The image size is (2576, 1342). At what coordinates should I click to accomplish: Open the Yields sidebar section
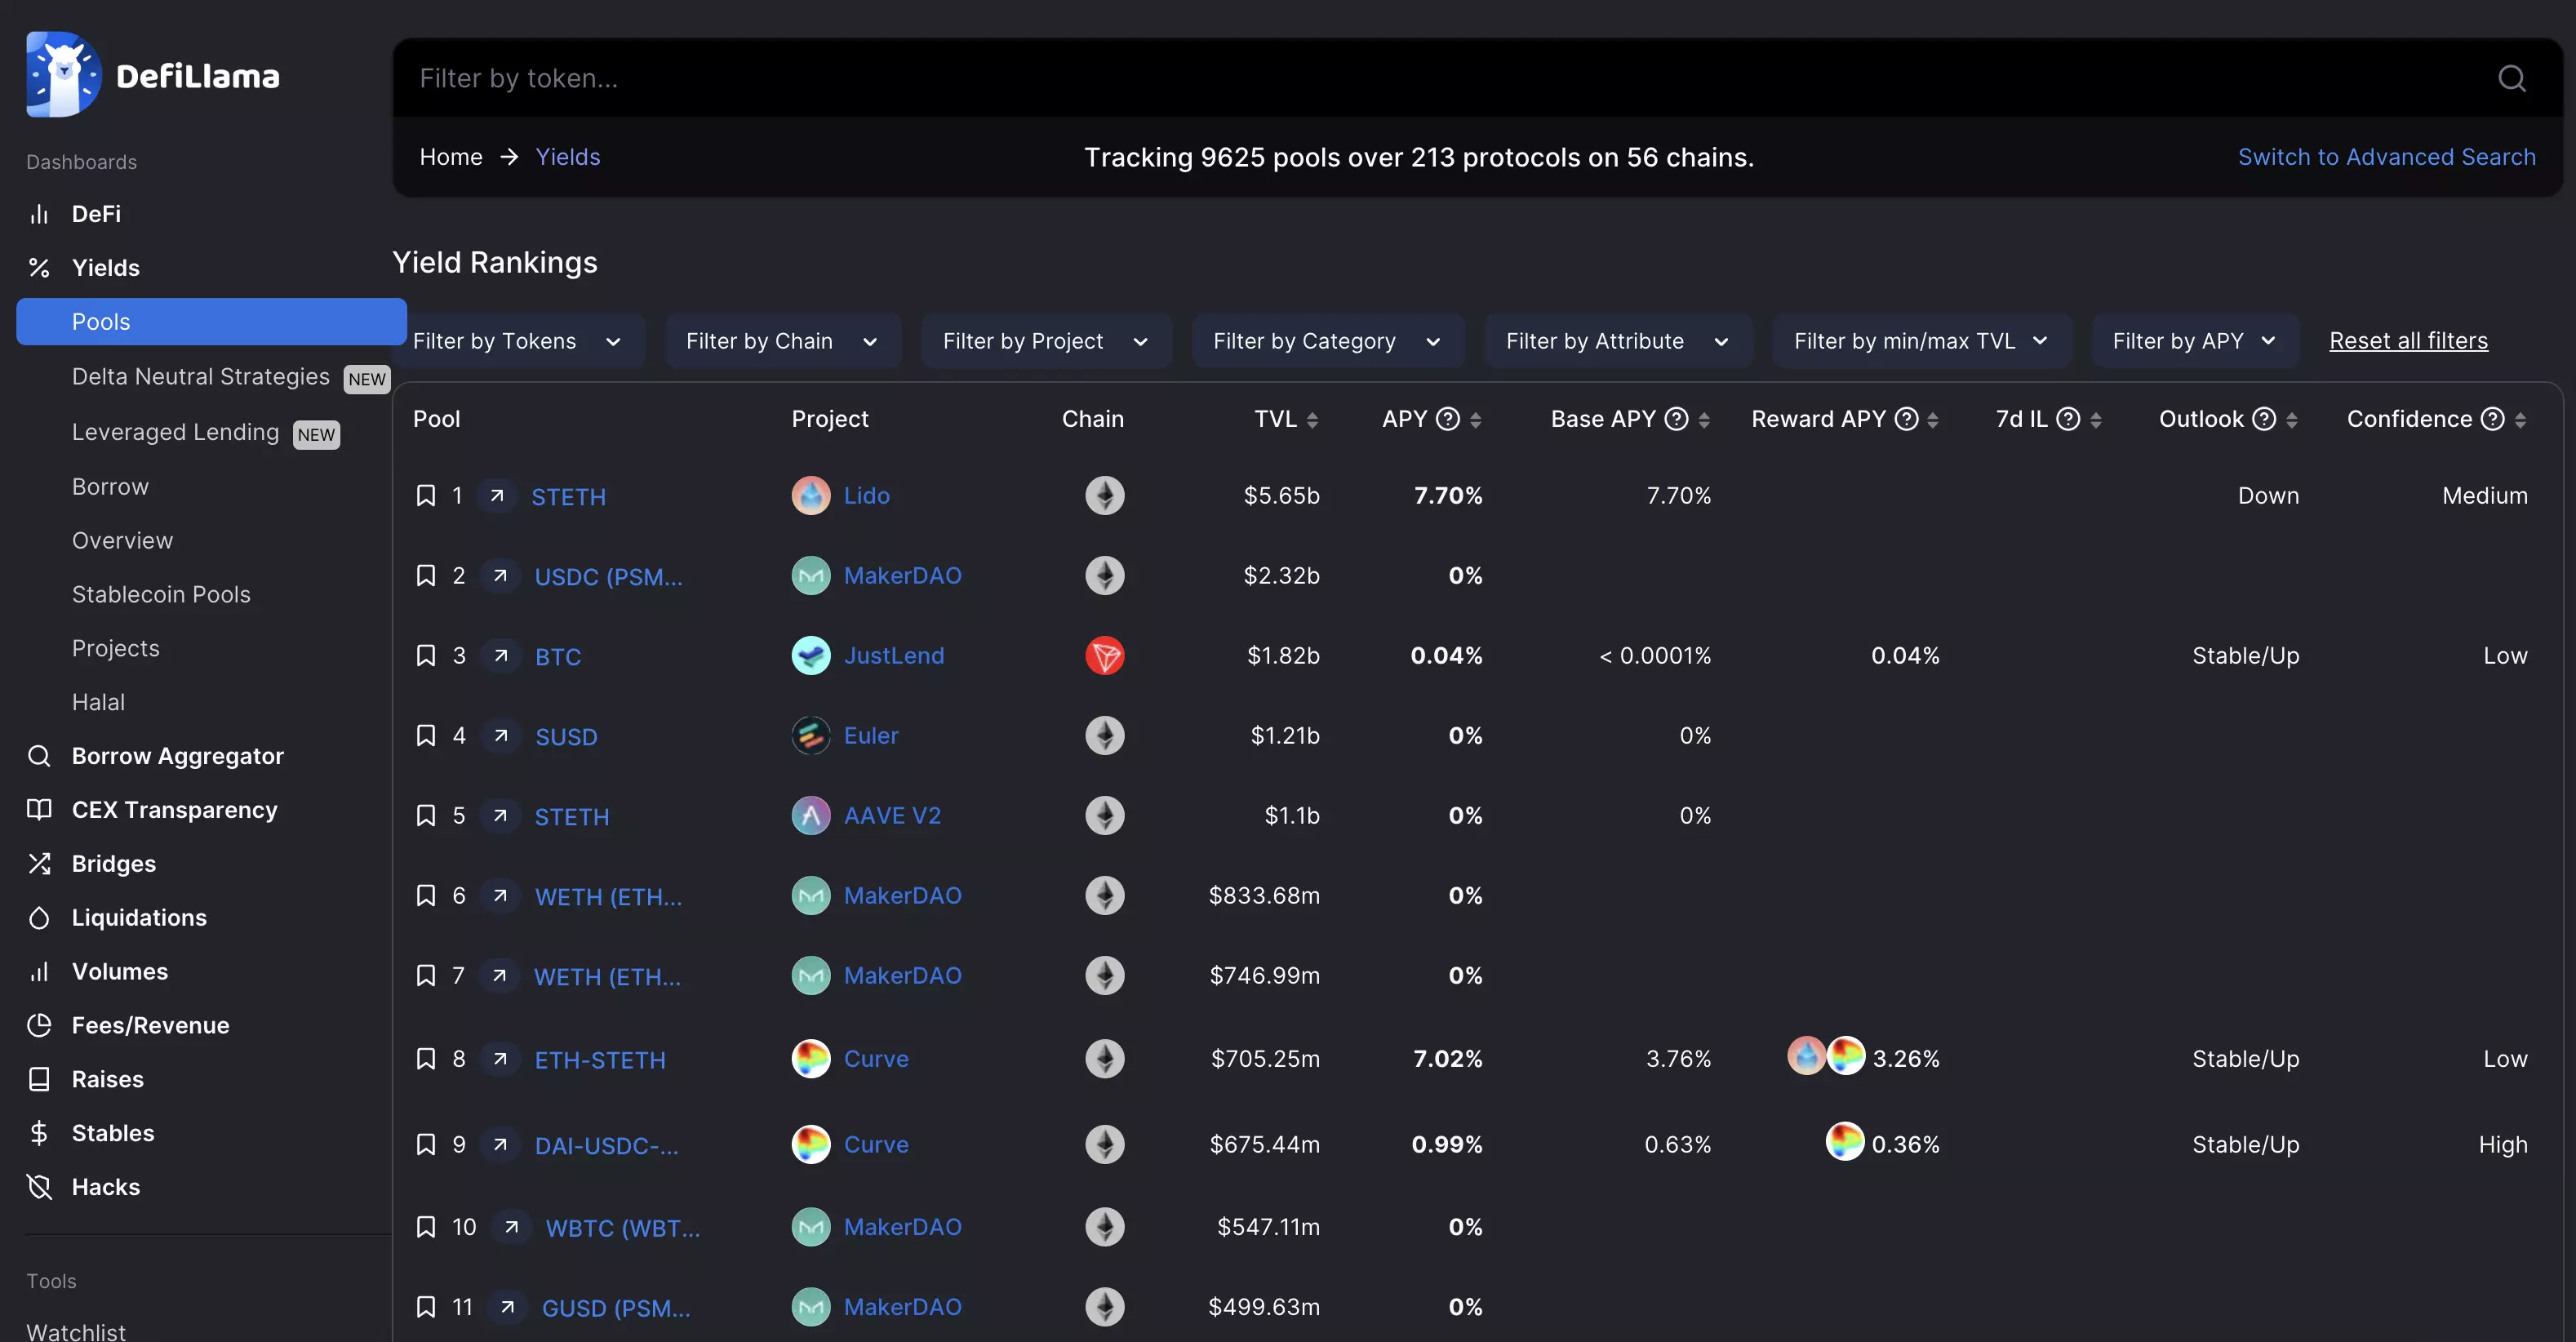point(106,268)
